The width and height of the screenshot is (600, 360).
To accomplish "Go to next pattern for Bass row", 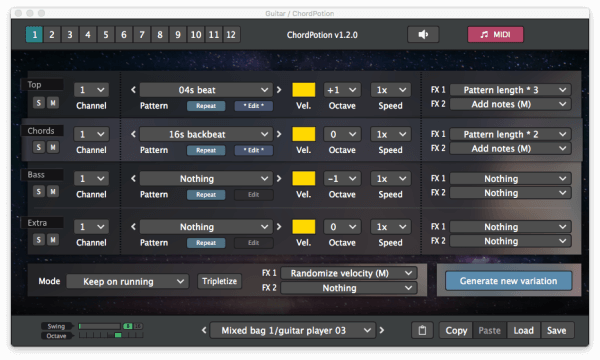I will pos(279,179).
